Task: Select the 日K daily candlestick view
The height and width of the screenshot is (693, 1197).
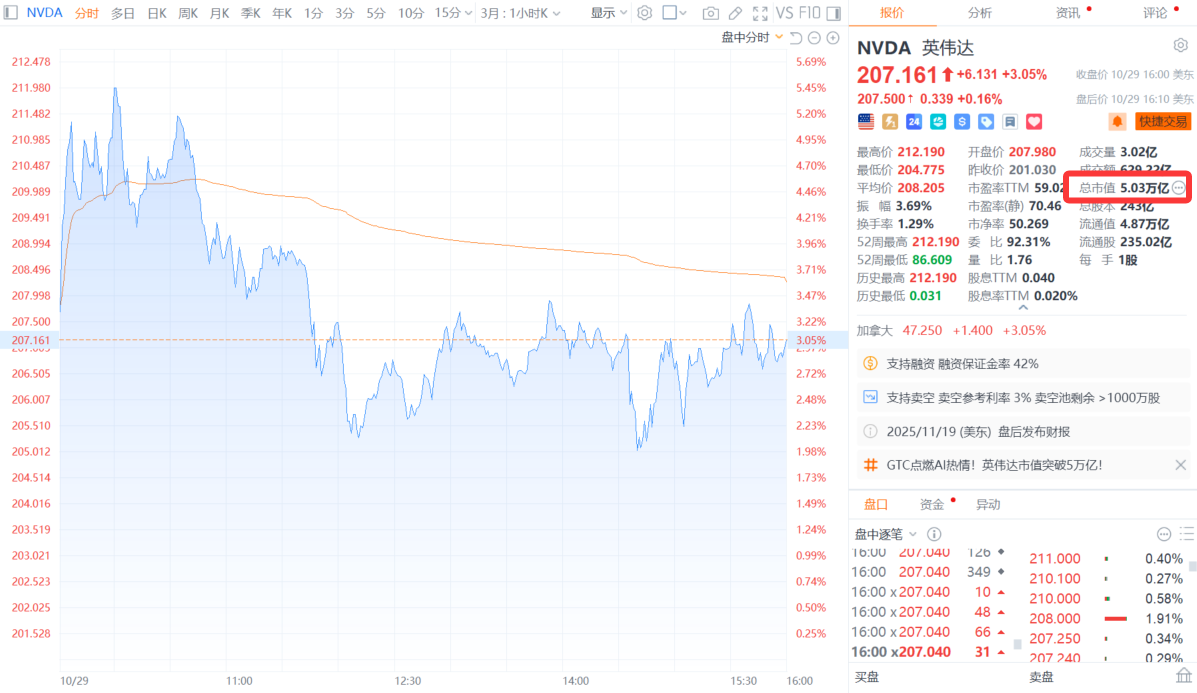Action: (156, 13)
